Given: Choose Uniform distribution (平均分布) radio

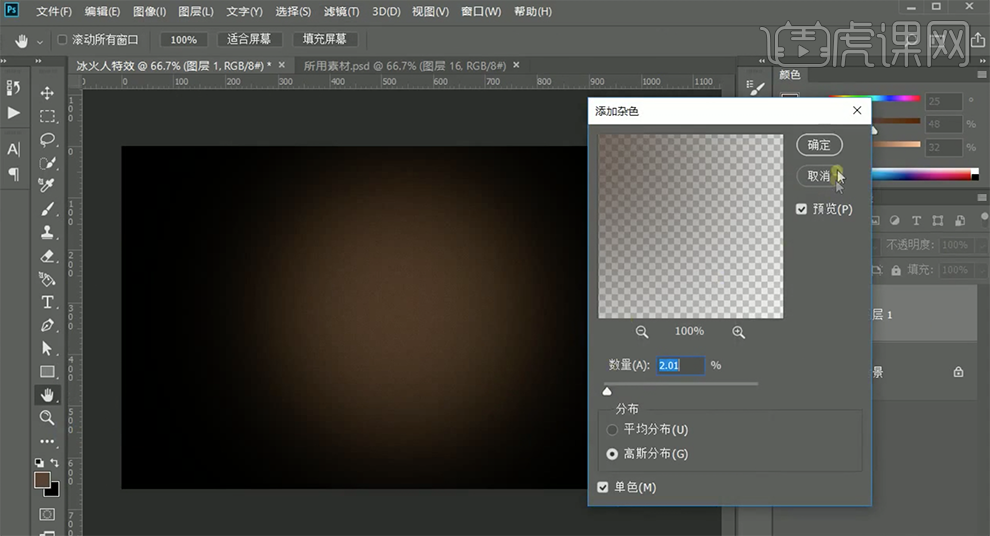Looking at the screenshot, I should 612,430.
